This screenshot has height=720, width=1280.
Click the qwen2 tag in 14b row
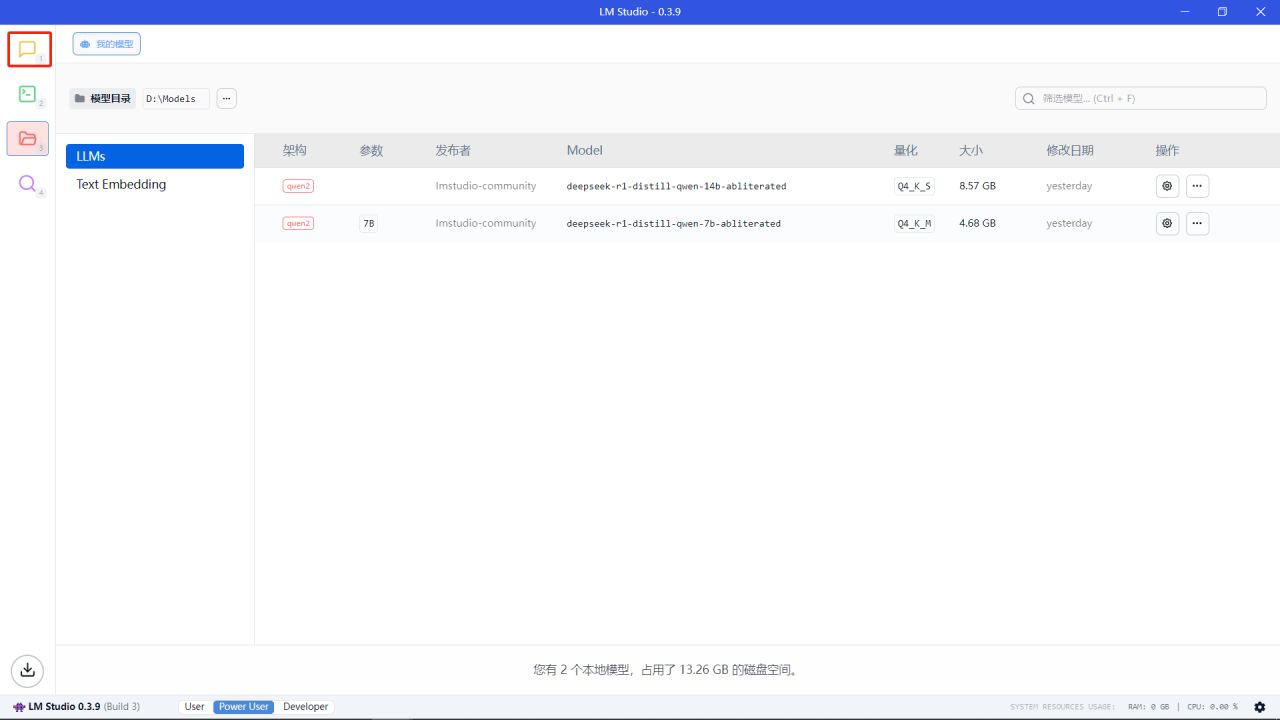tap(298, 186)
